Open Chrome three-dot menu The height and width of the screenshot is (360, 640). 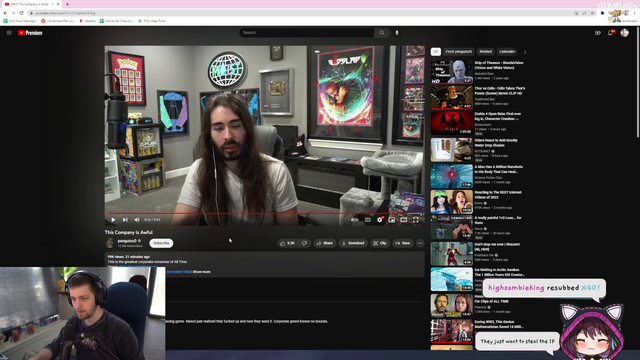(x=635, y=13)
